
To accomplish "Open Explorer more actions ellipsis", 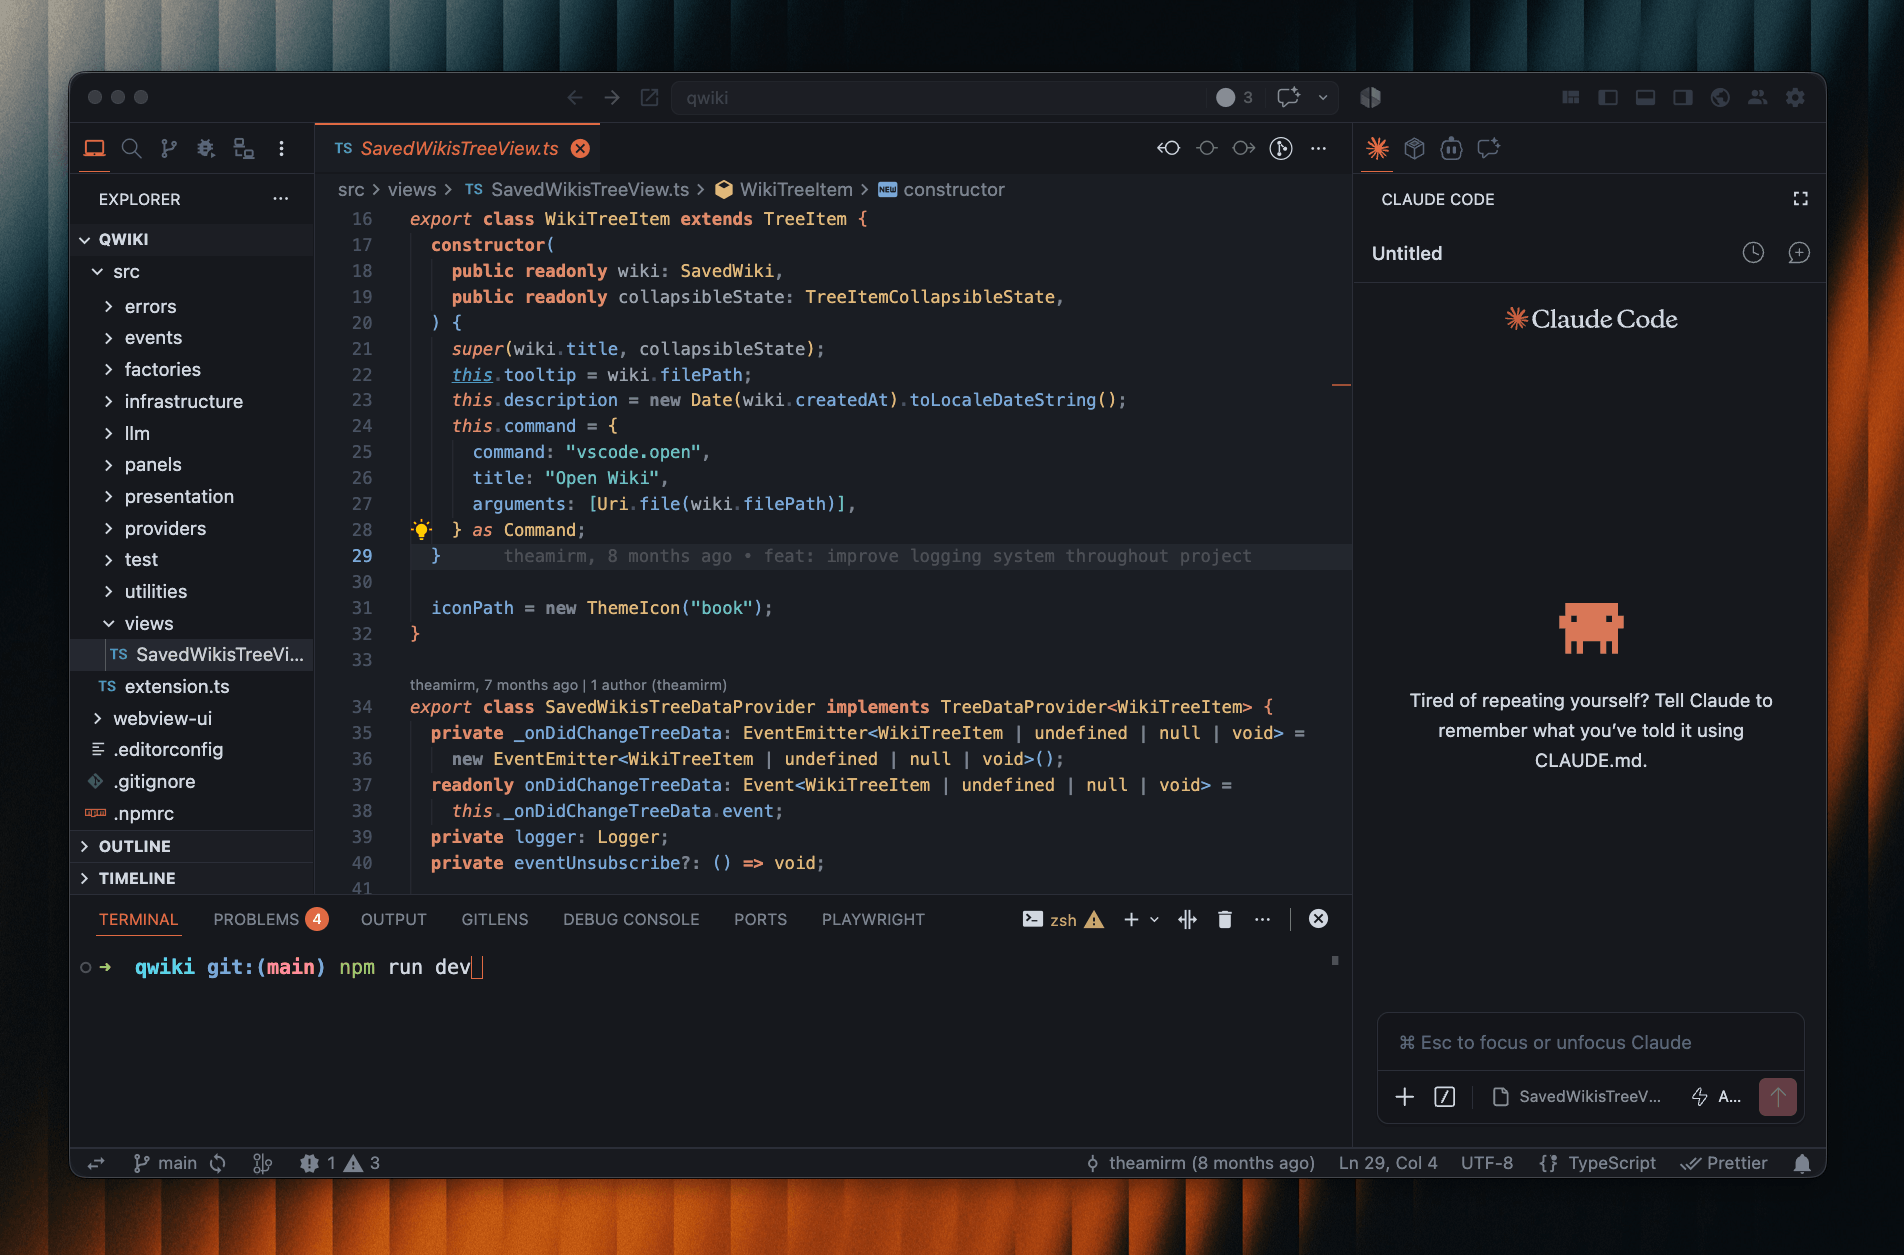I will pyautogui.click(x=281, y=199).
